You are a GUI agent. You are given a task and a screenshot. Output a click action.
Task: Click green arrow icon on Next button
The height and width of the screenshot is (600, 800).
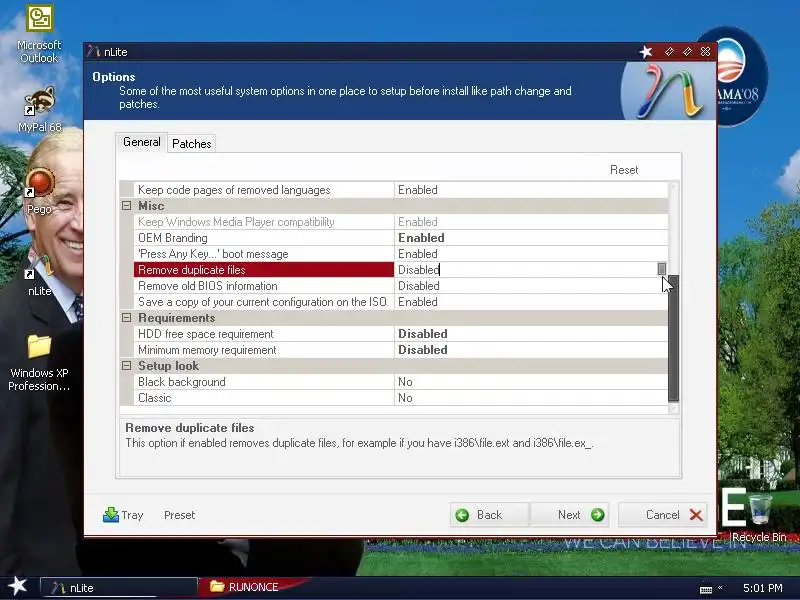click(x=597, y=515)
